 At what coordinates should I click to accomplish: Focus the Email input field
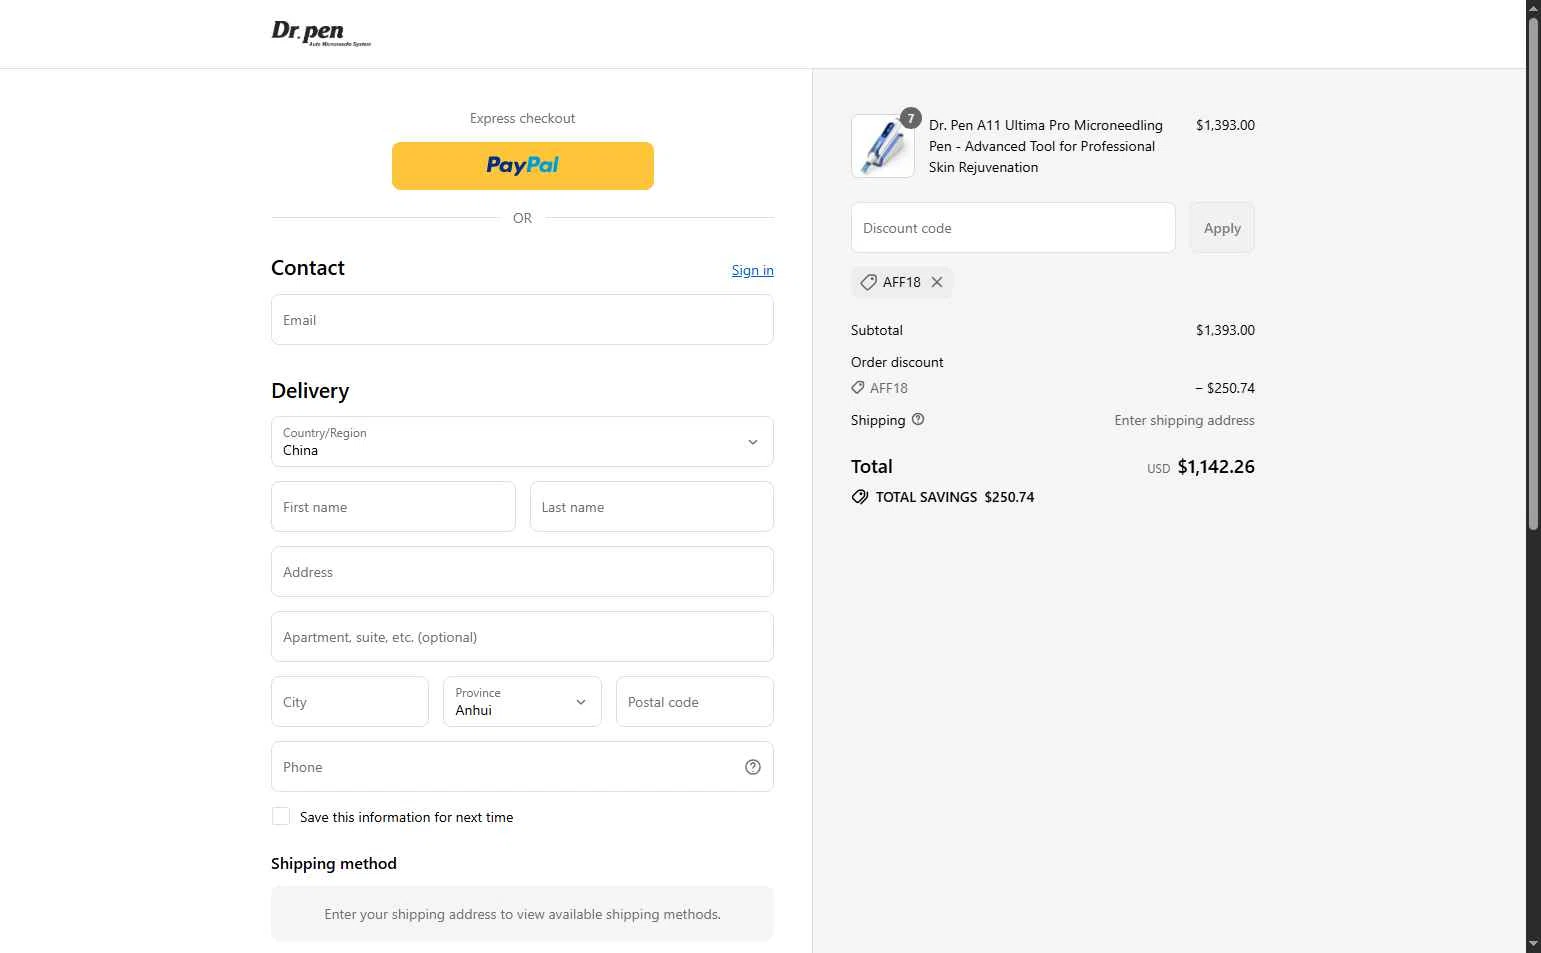coord(522,320)
